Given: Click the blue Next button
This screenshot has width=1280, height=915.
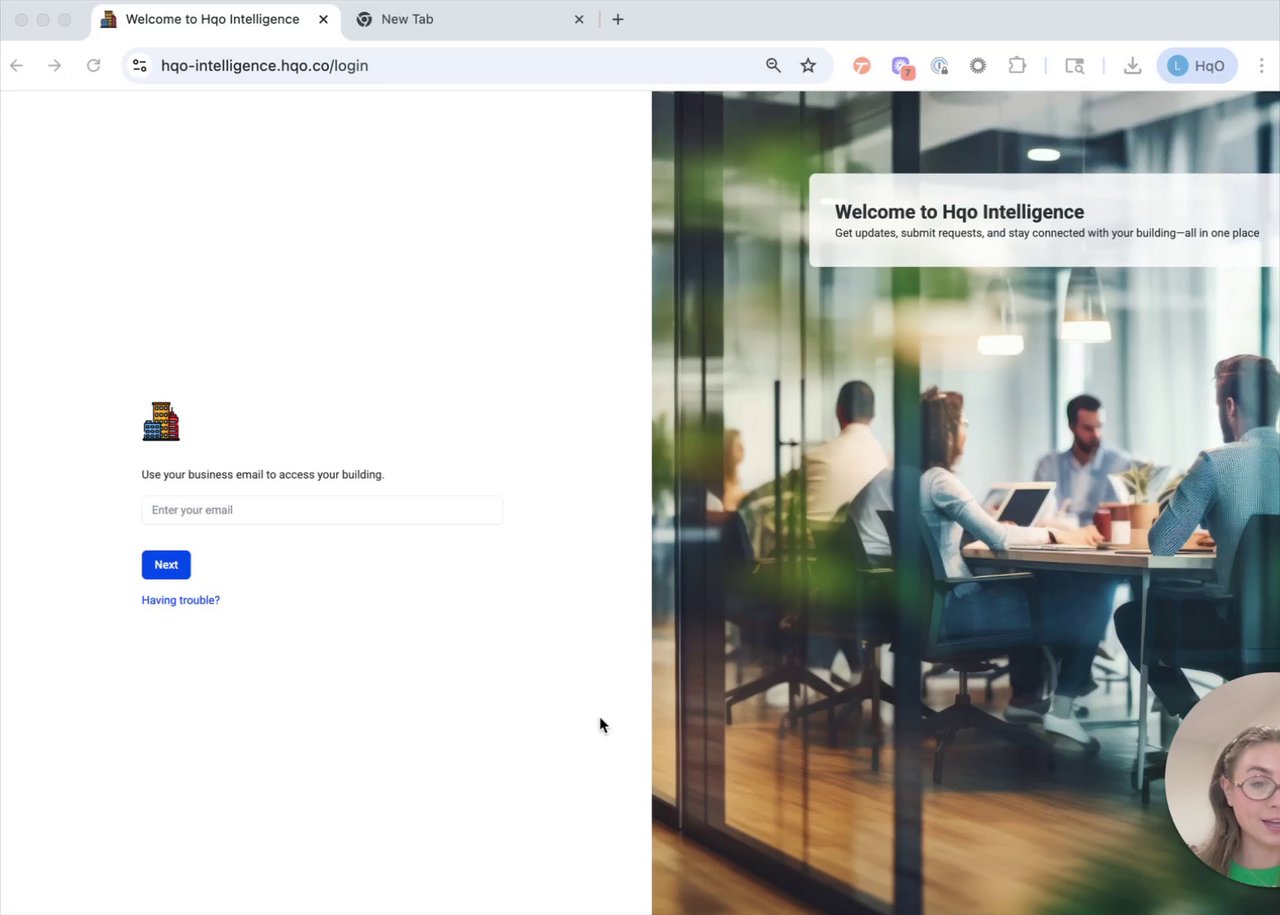Looking at the screenshot, I should (x=166, y=565).
